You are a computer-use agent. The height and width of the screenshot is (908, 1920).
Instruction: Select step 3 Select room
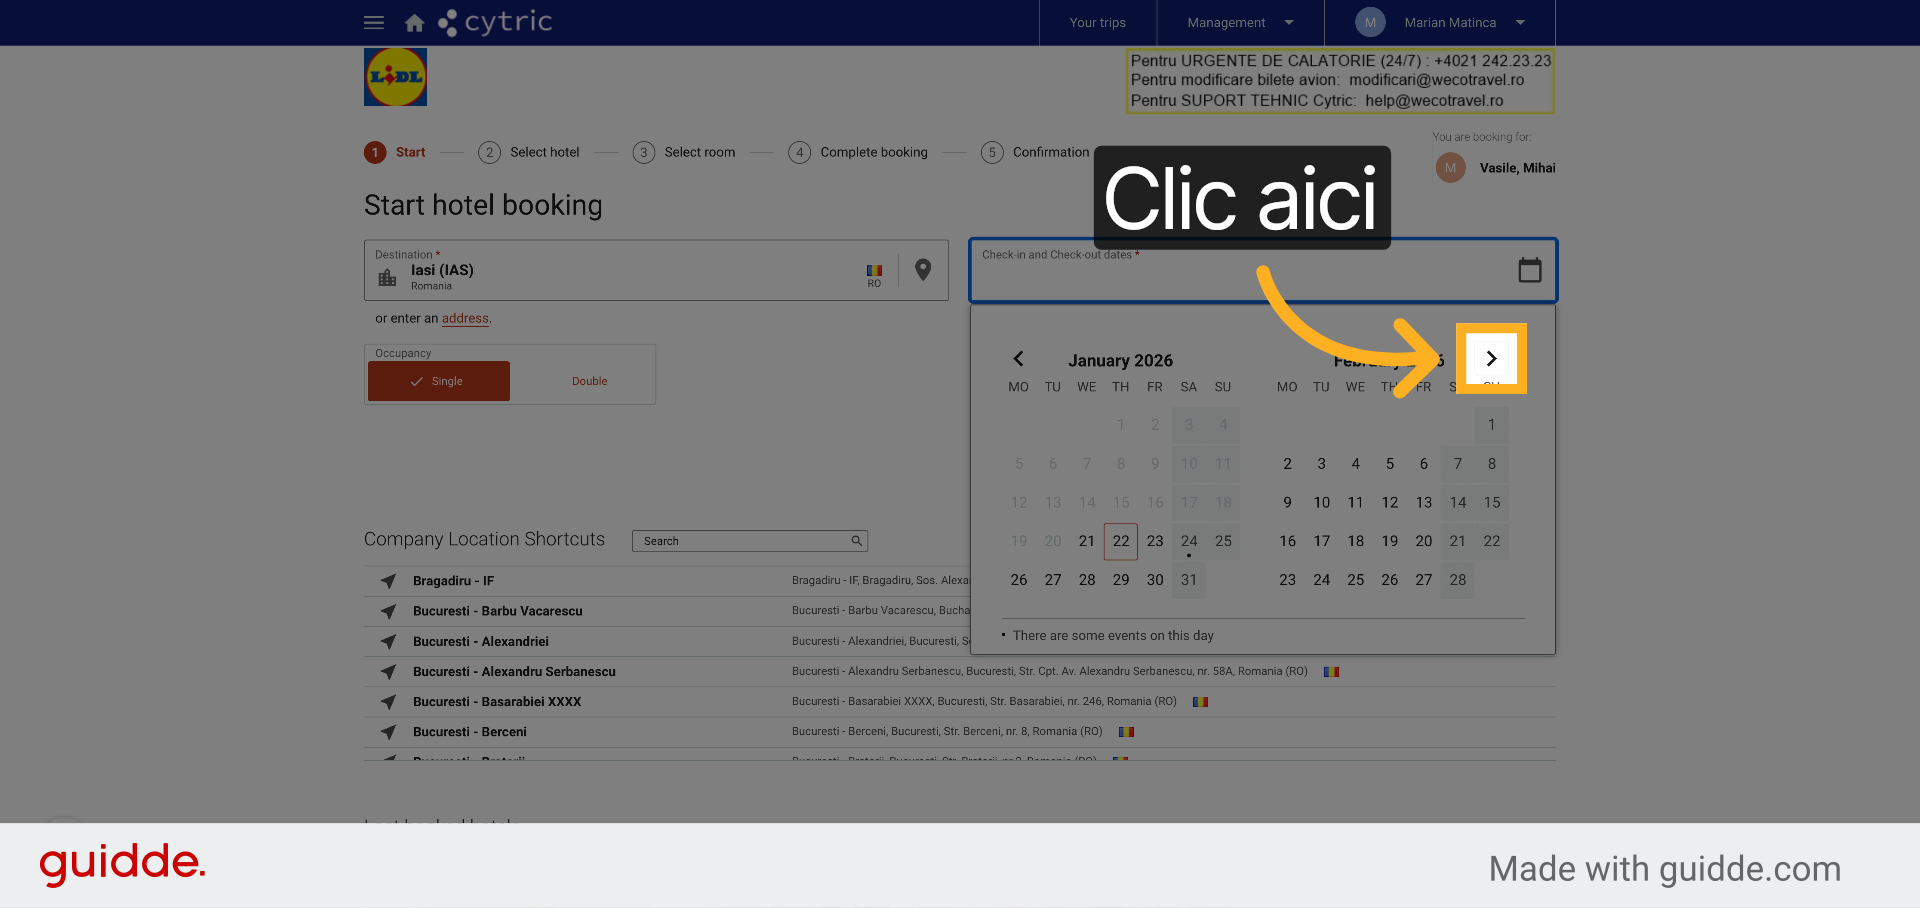pos(684,152)
